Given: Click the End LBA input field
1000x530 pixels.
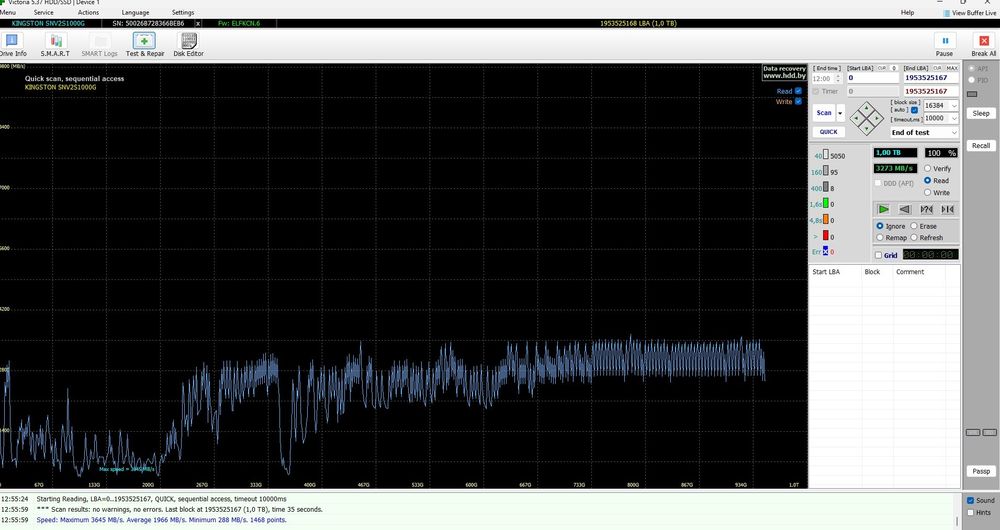Looking at the screenshot, I should pyautogui.click(x=930, y=78).
